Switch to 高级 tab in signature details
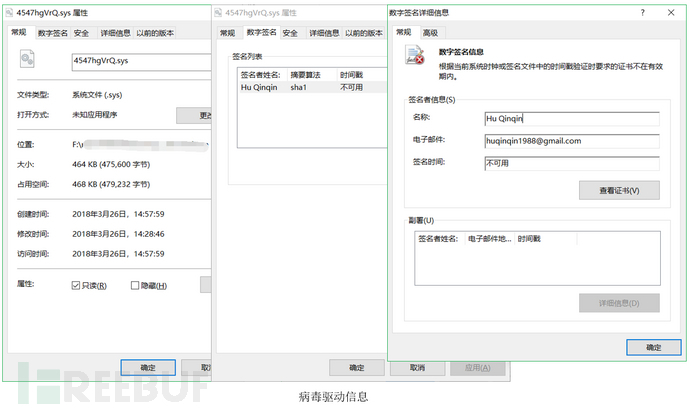The height and width of the screenshot is (411, 690). (x=430, y=32)
